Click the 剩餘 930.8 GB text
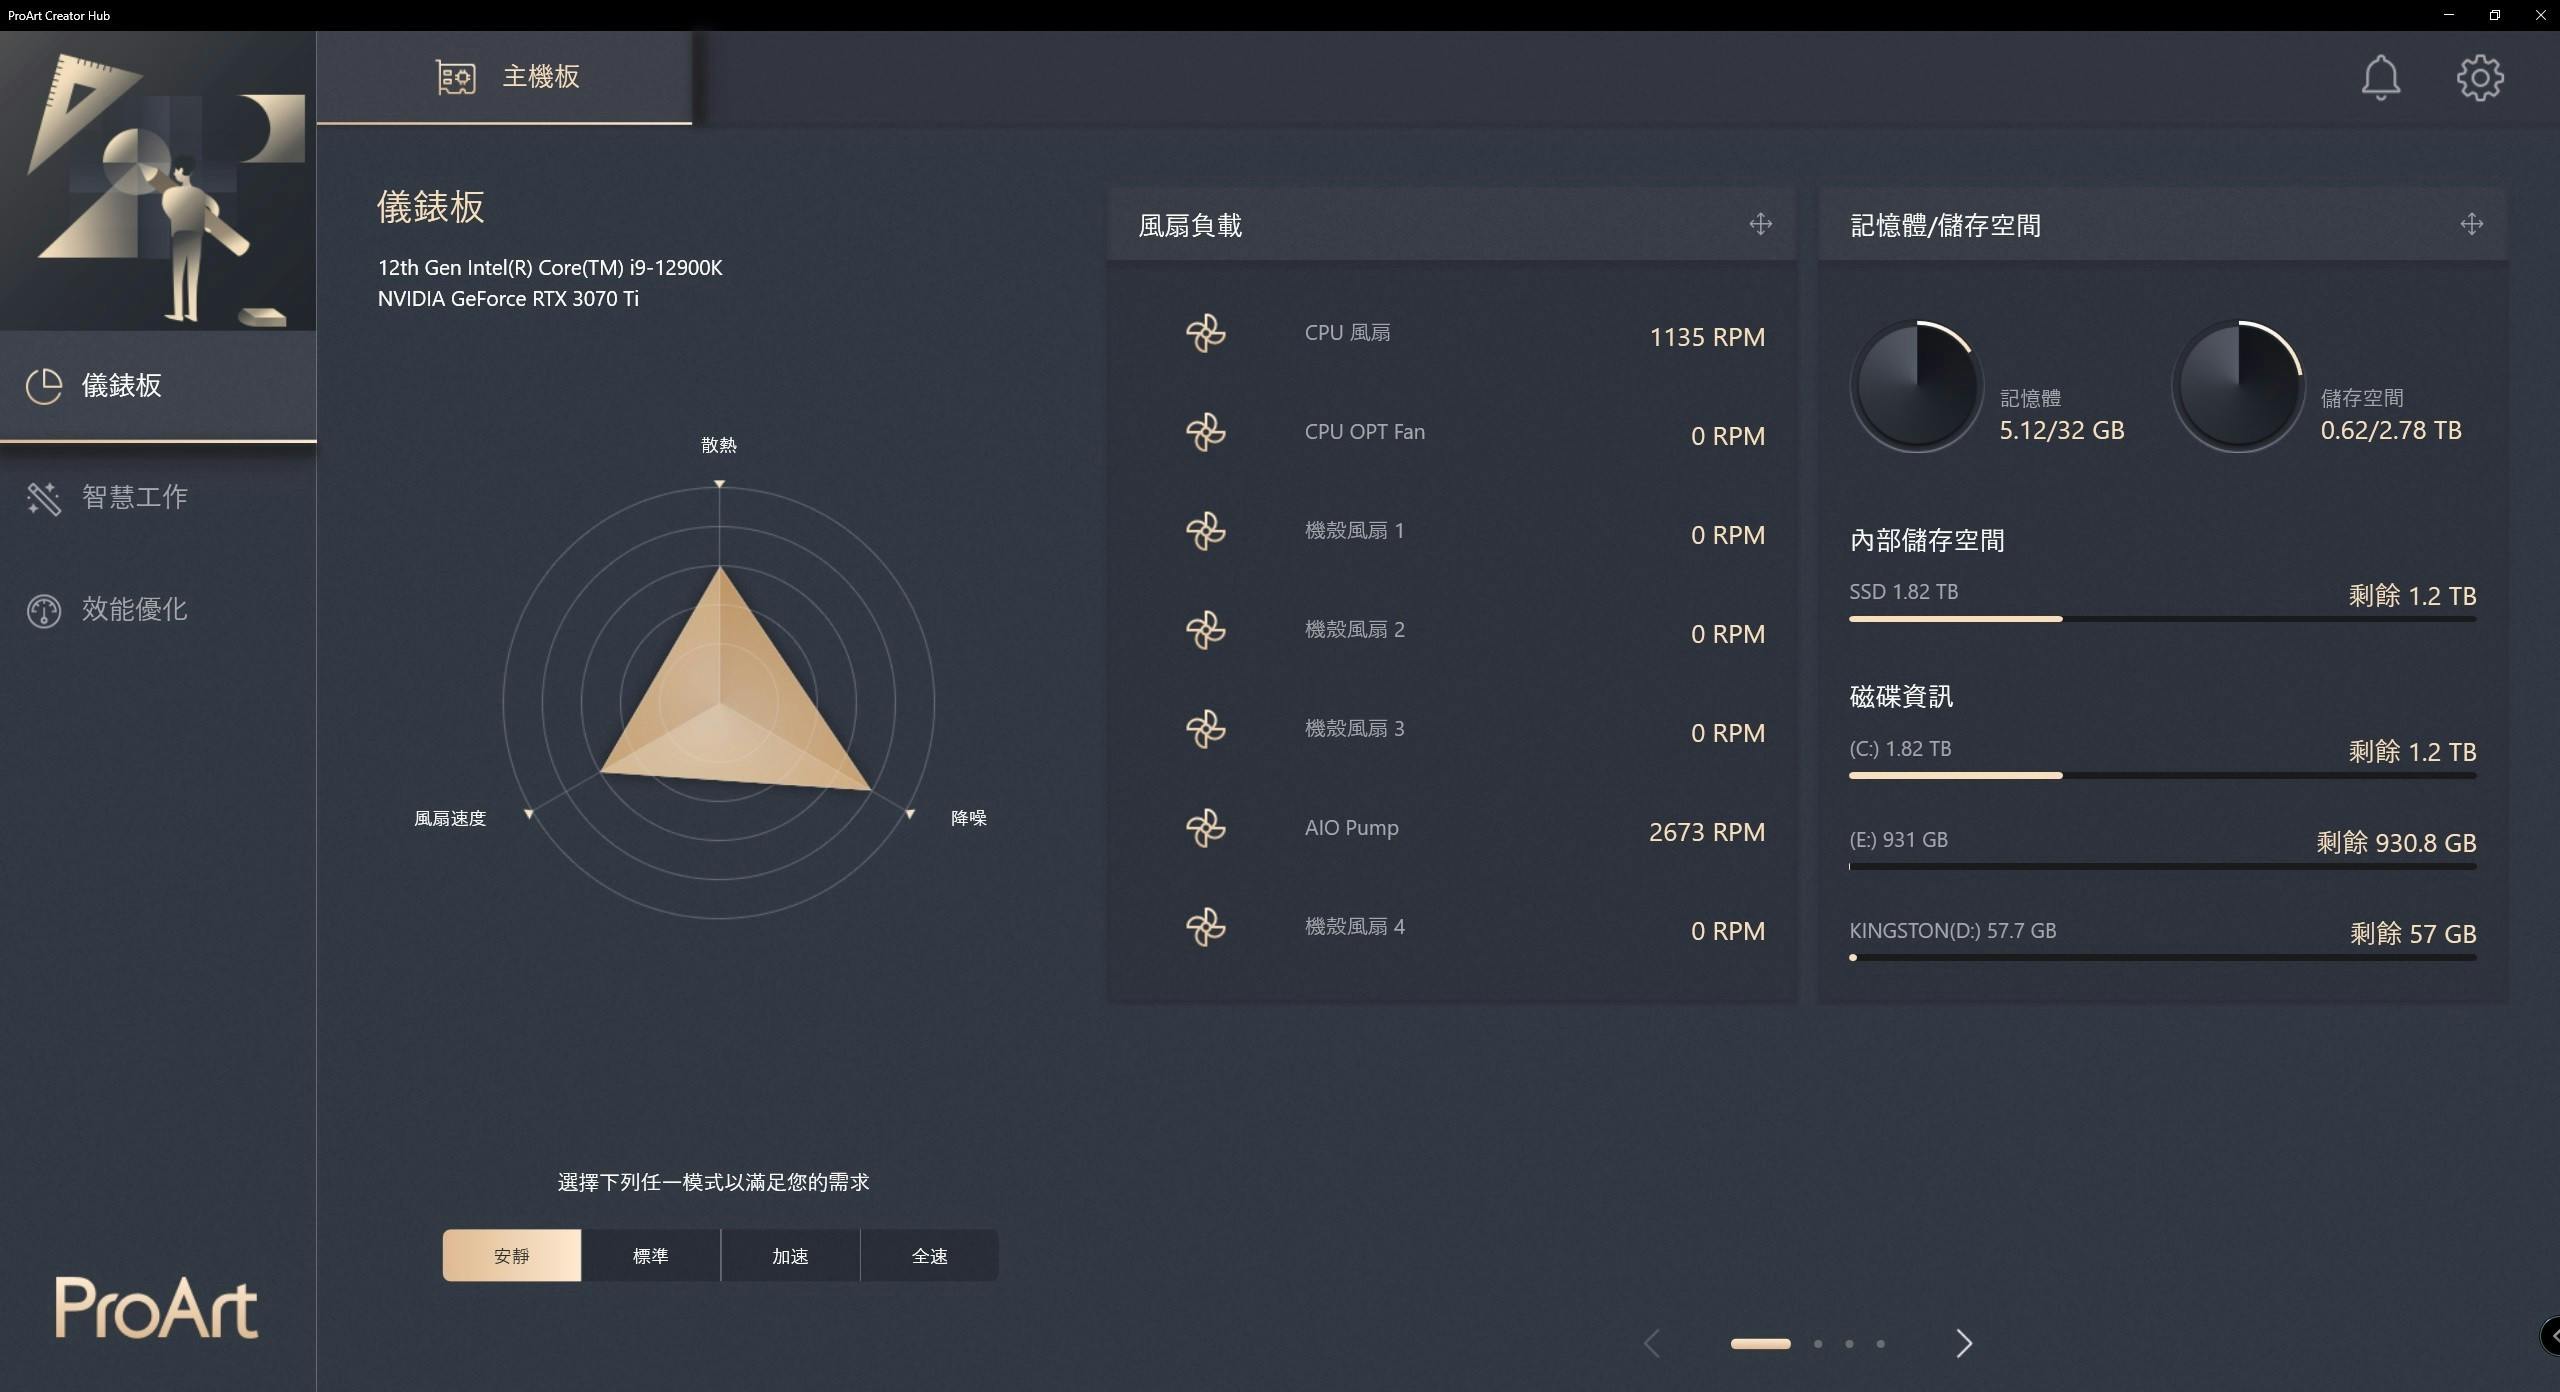Screen dimensions: 2560x1392 pyautogui.click(x=2396, y=842)
